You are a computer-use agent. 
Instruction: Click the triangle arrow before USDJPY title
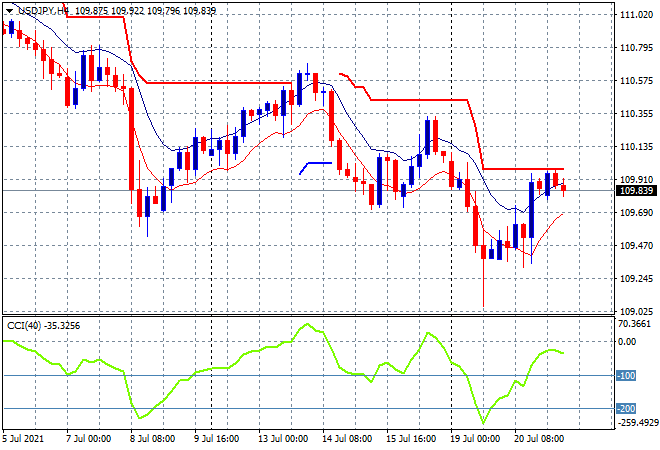(9, 11)
